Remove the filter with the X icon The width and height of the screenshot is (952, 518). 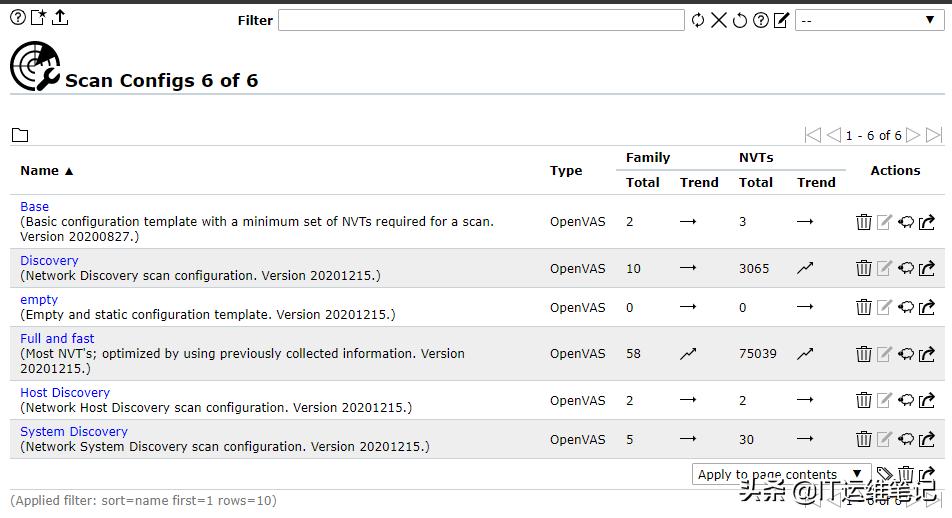719,20
